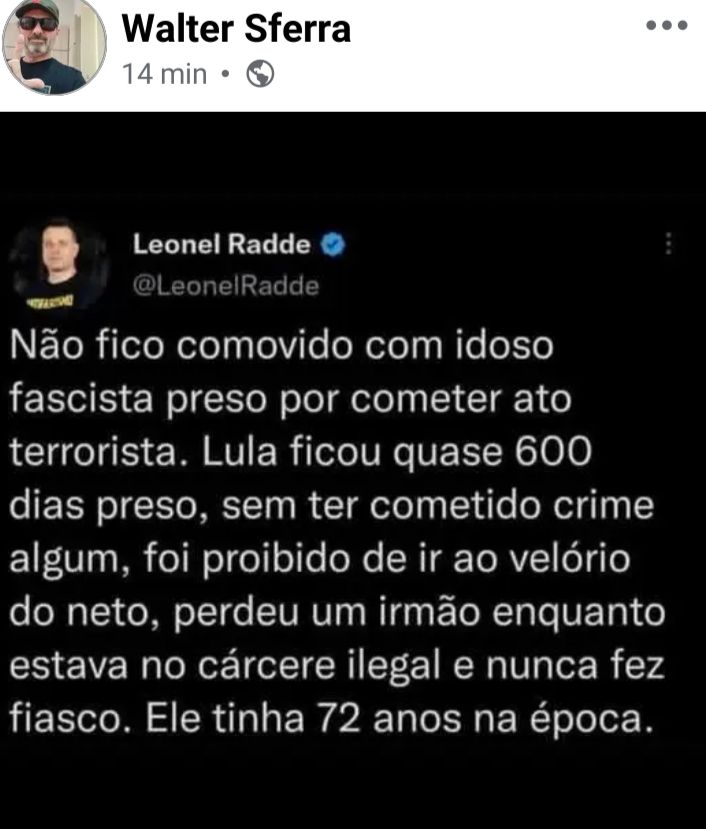The width and height of the screenshot is (706, 829).
Task: Click the globe public audience icon
Action: pyautogui.click(x=260, y=73)
